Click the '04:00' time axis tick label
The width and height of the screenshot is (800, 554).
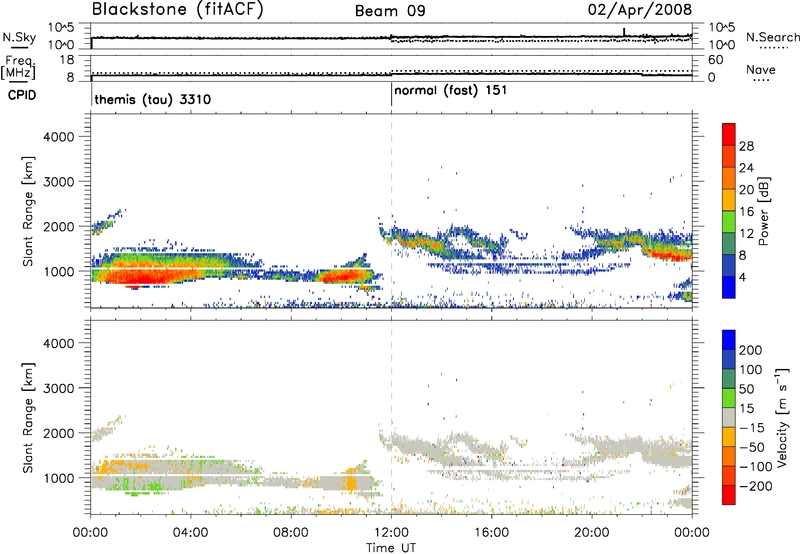pos(190,533)
